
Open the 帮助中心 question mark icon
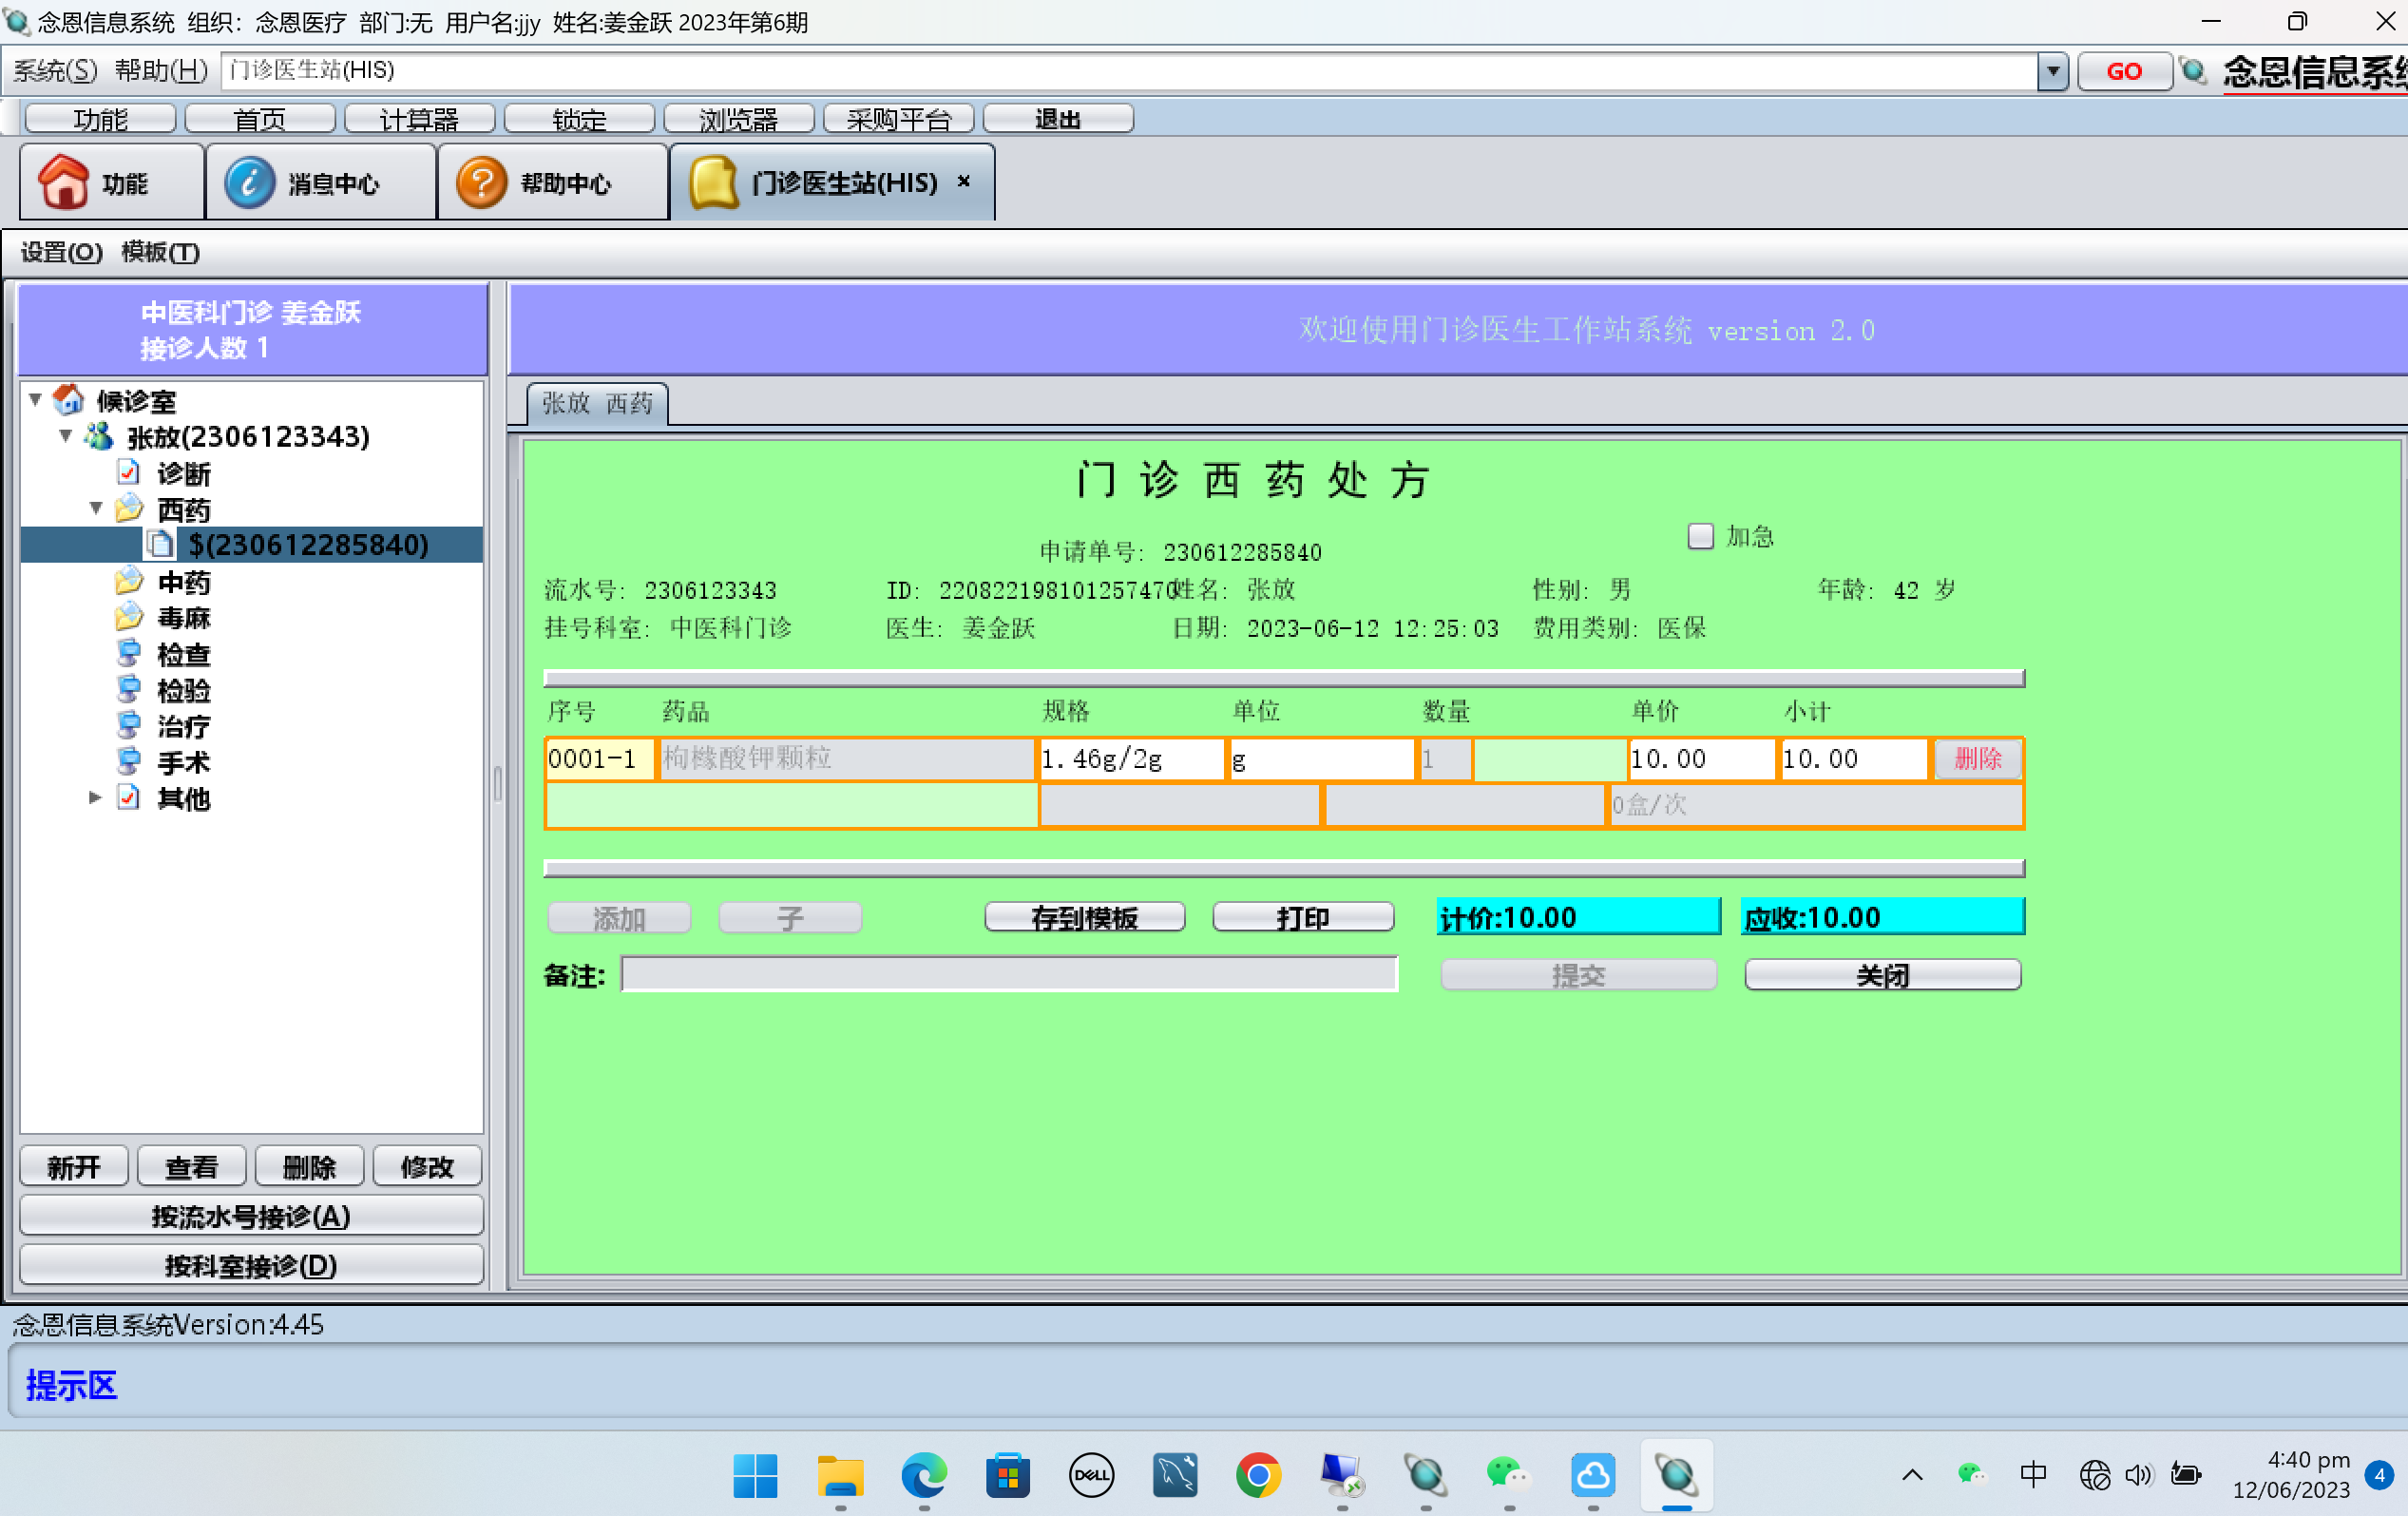(x=481, y=182)
